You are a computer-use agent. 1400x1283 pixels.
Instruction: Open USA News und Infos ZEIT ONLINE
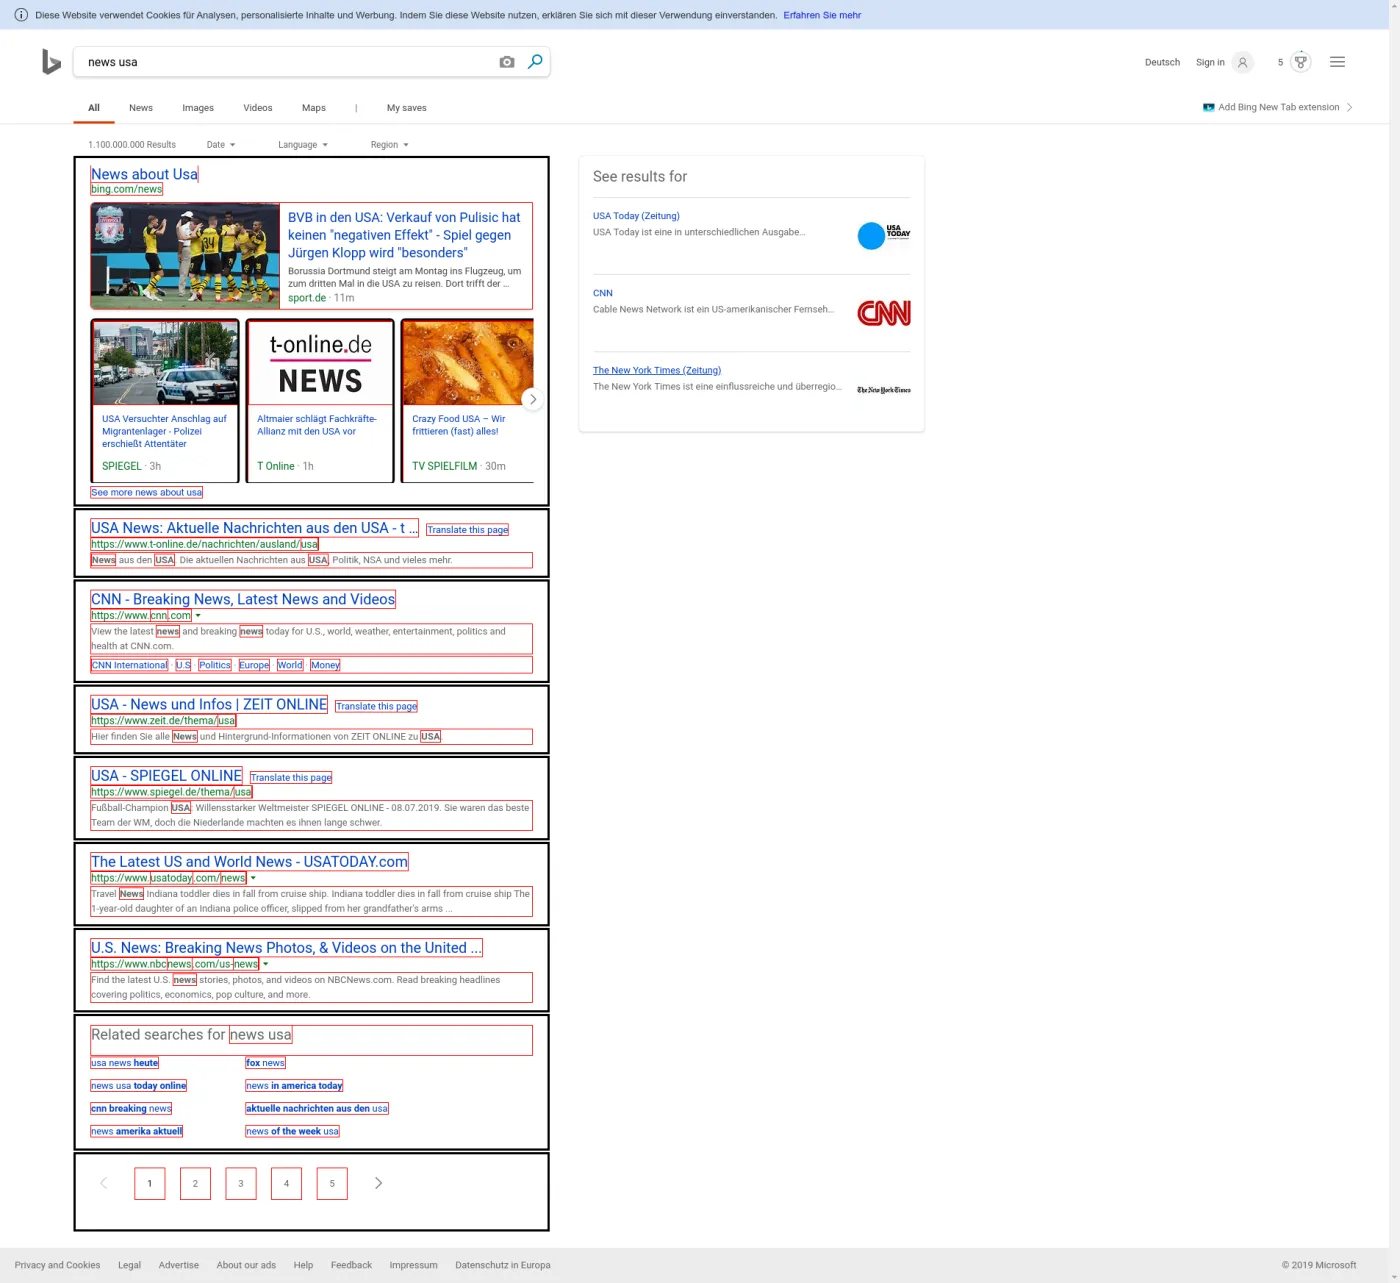pyautogui.click(x=209, y=704)
